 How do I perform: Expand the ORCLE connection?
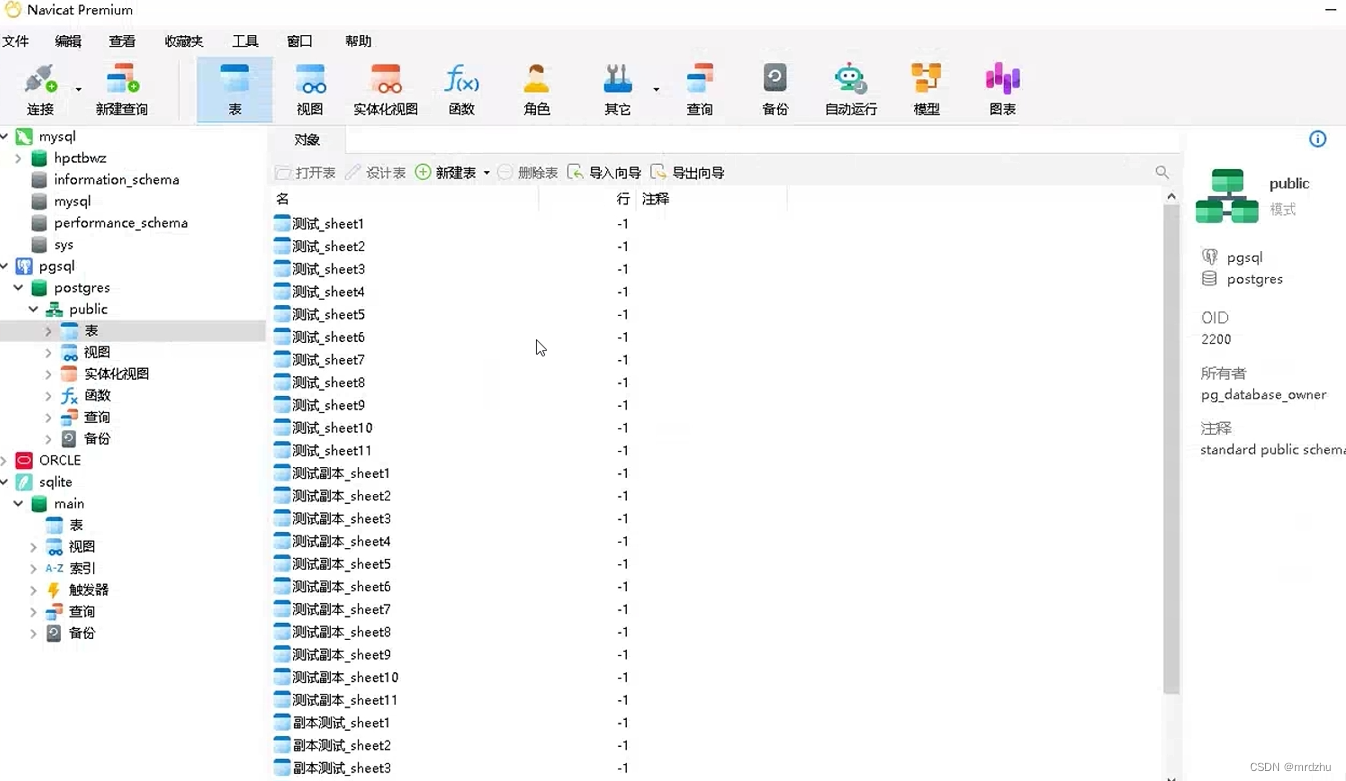click(x=5, y=460)
